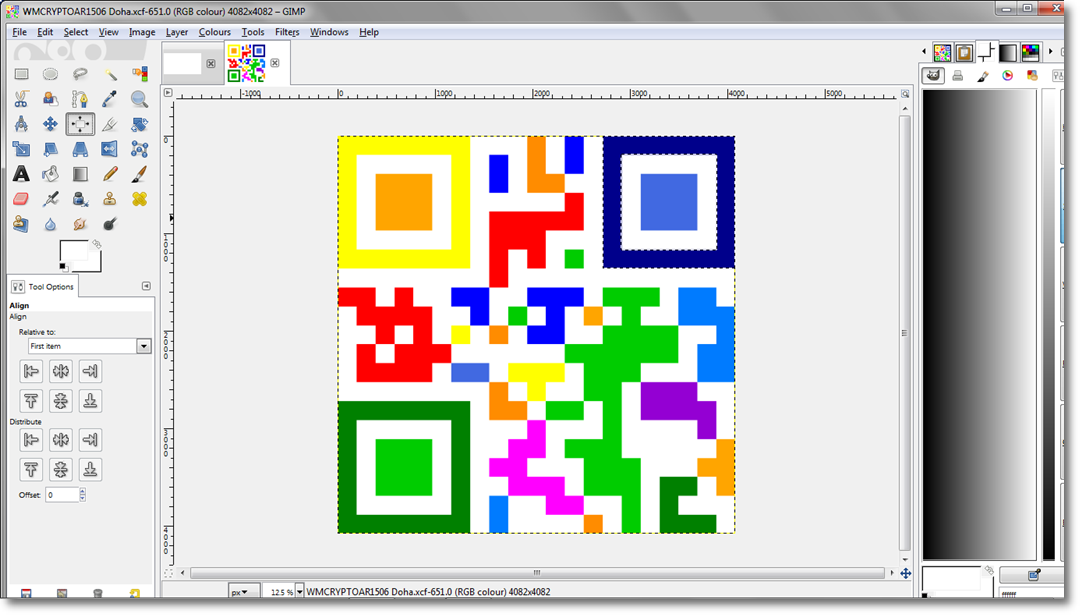Align vertical middle of target
The height and width of the screenshot is (615, 1080).
pos(61,401)
